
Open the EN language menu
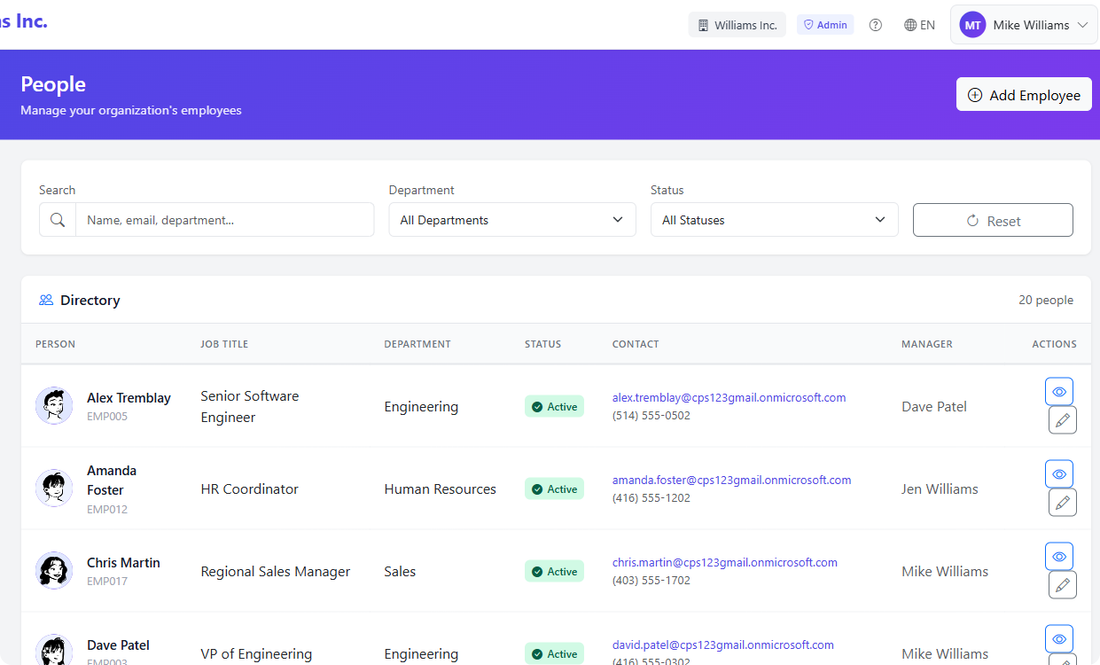[920, 24]
